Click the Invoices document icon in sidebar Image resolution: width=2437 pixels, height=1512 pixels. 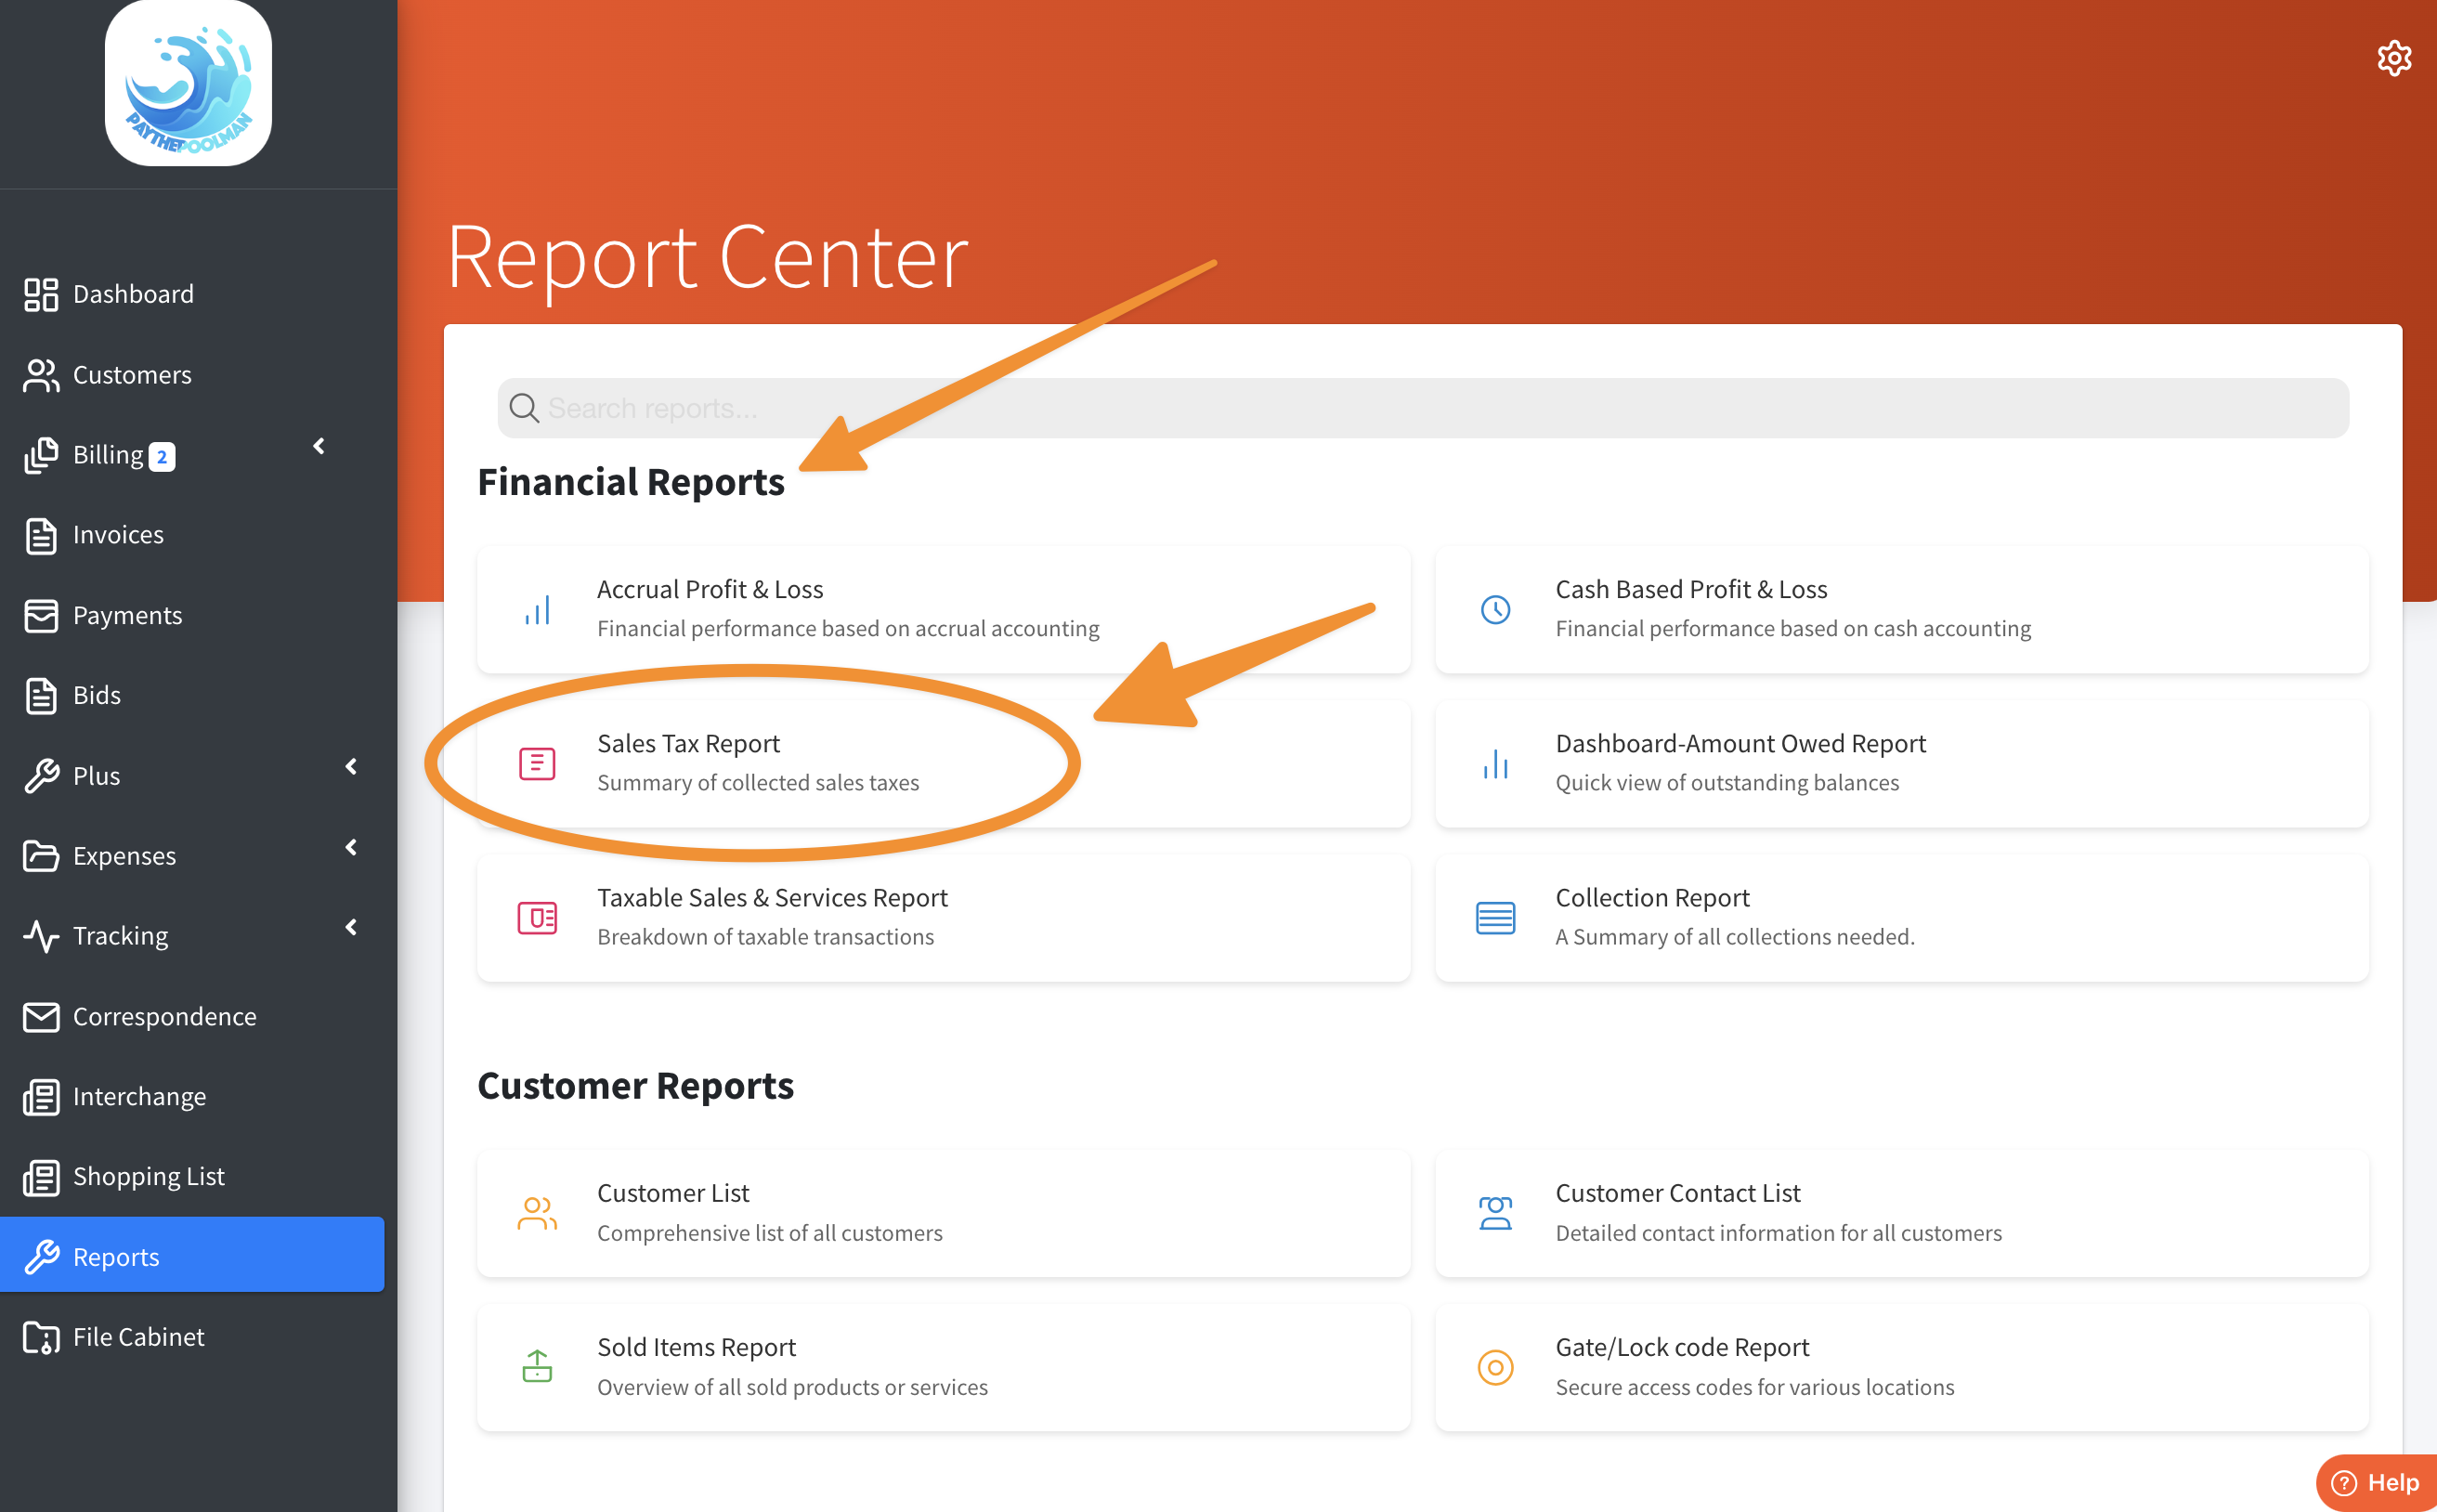click(41, 535)
